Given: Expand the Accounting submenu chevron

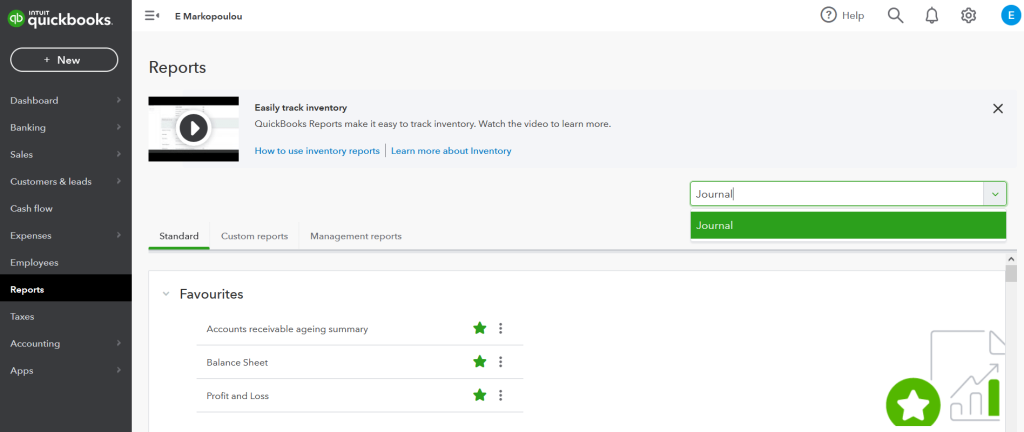Looking at the screenshot, I should tap(118, 343).
